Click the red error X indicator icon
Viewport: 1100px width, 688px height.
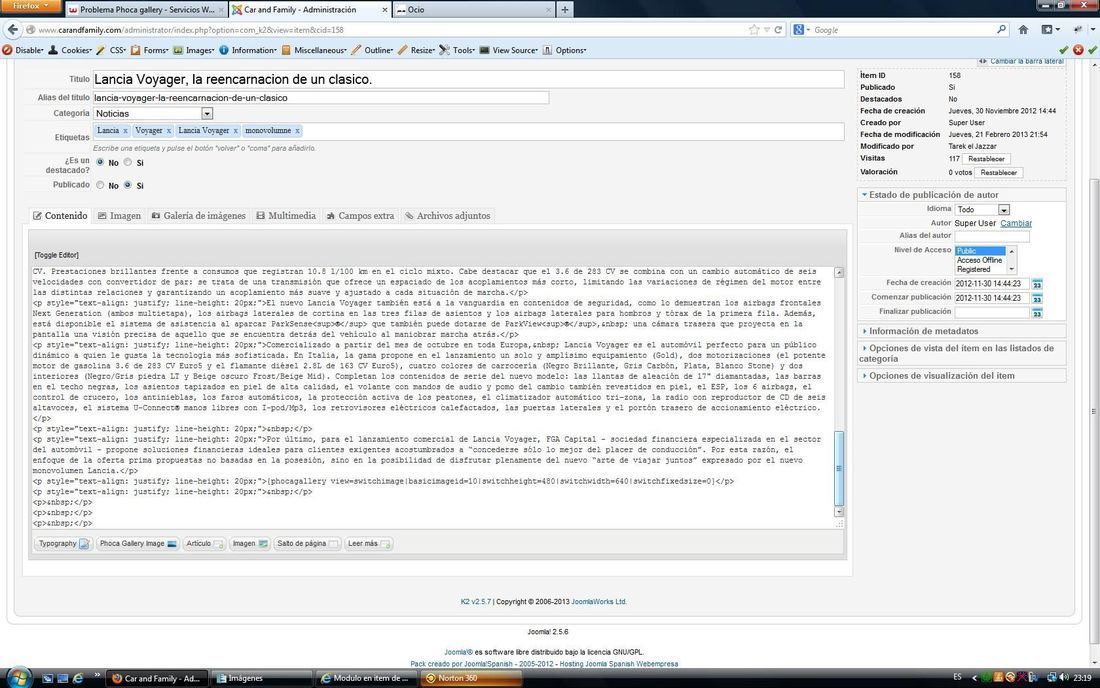pyautogui.click(x=1078, y=50)
